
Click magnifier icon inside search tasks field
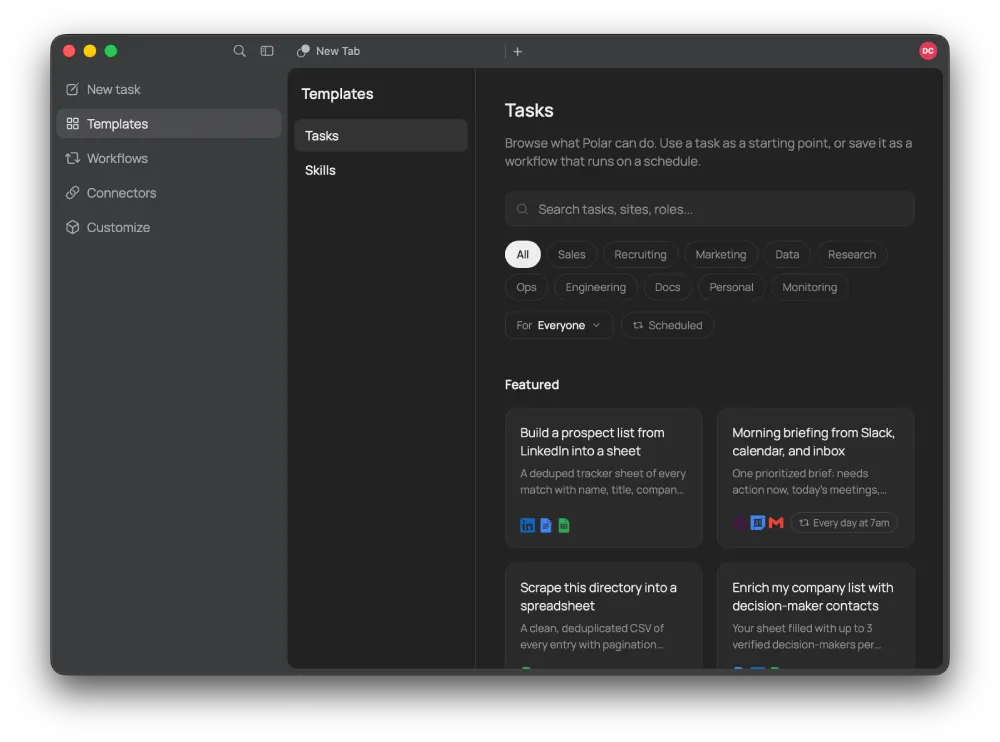(x=522, y=209)
